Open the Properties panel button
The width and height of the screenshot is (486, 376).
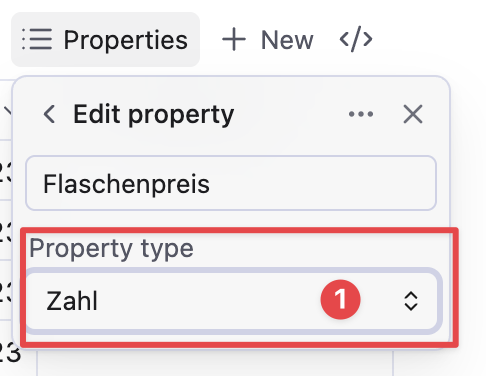tap(105, 40)
